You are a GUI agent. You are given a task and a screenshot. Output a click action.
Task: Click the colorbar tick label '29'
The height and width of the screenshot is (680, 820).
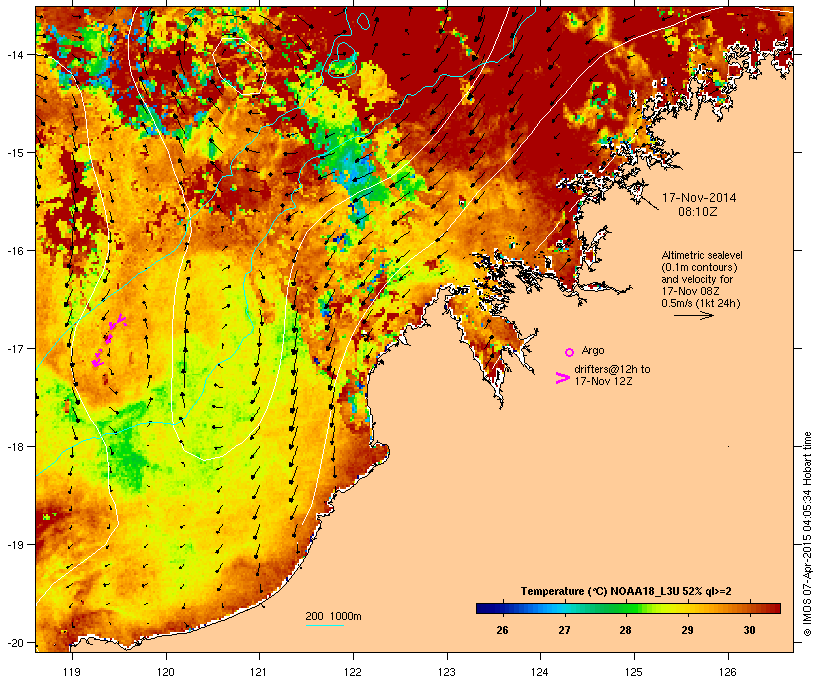tap(687, 630)
